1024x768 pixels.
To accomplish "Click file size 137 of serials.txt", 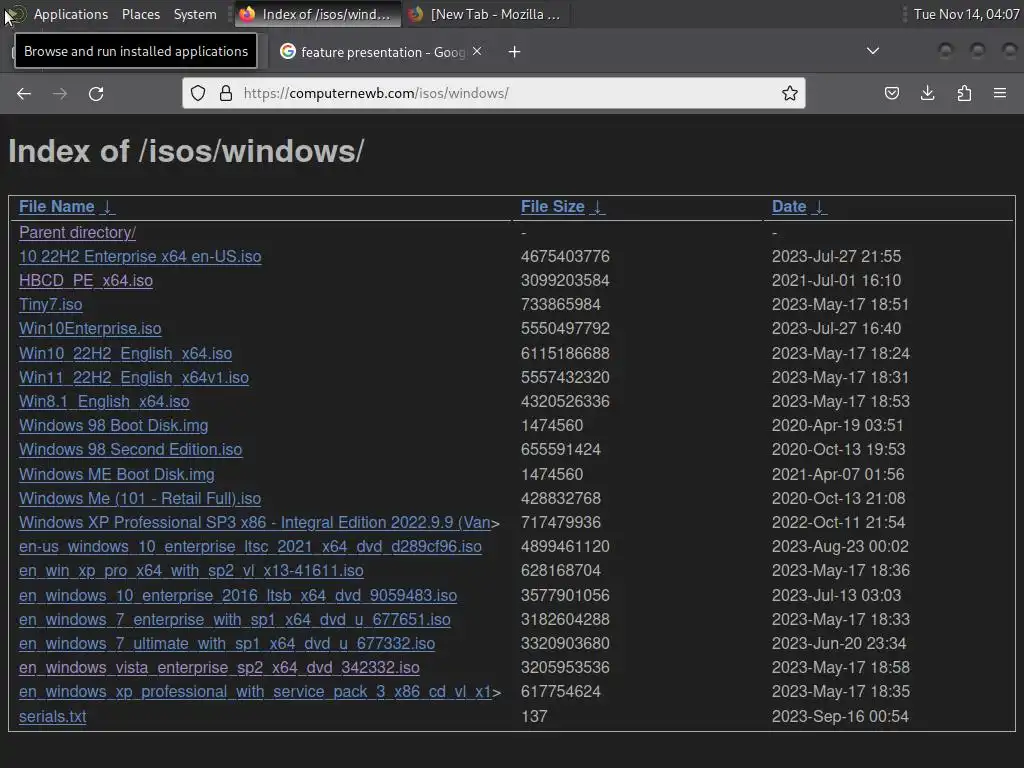I will point(534,716).
